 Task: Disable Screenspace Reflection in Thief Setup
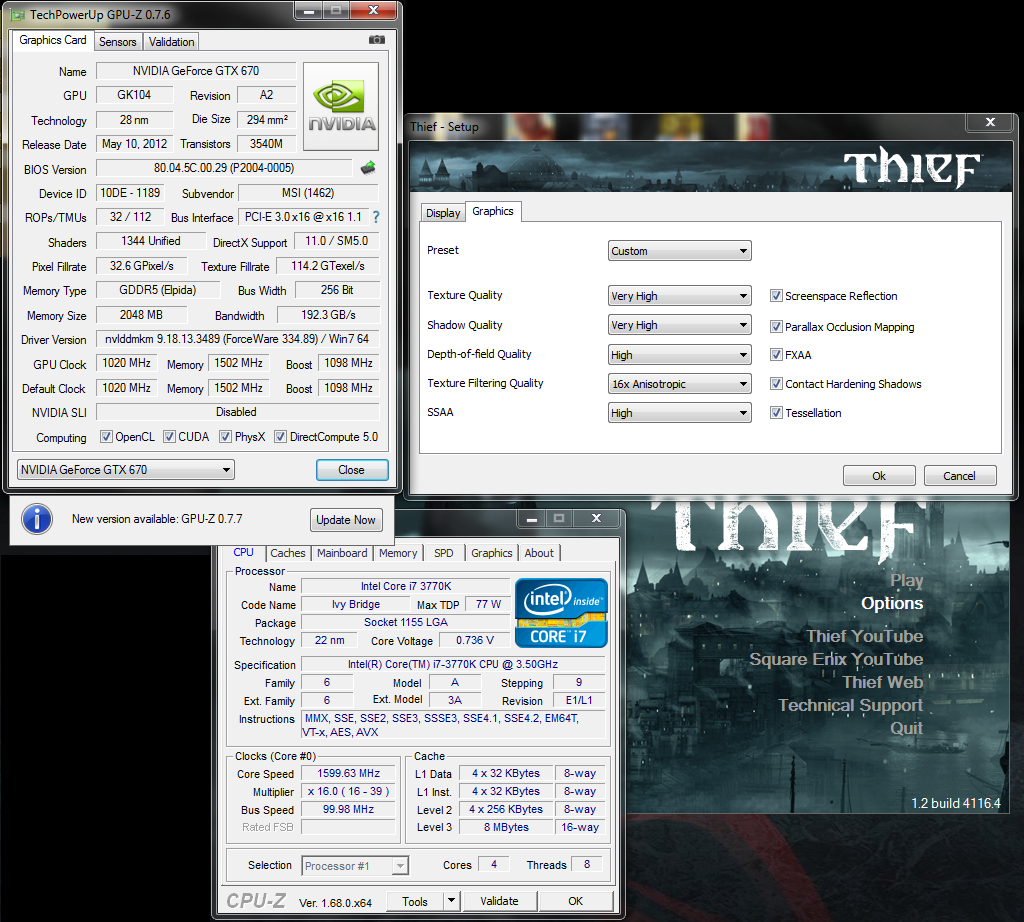click(x=776, y=296)
